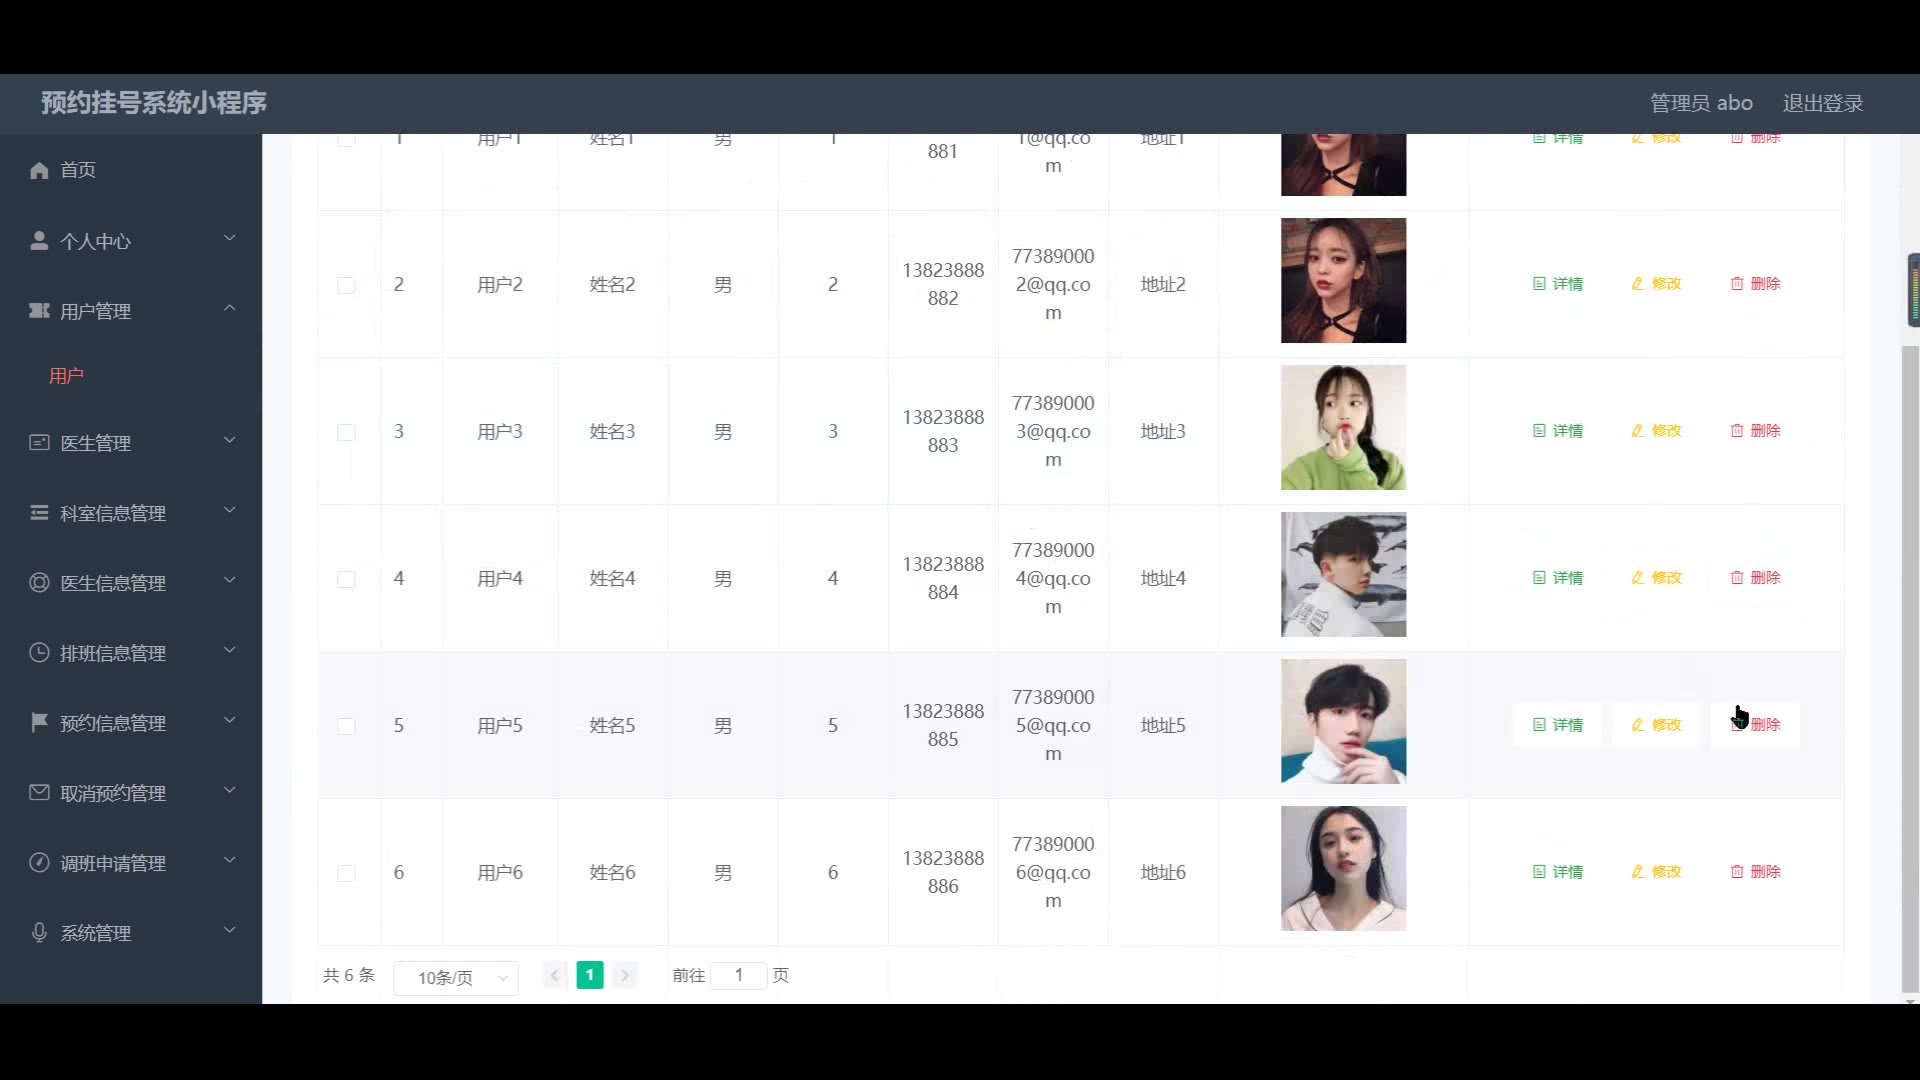1920x1080 pixels.
Task: Click the previous page arrow in pagination
Action: (555, 975)
